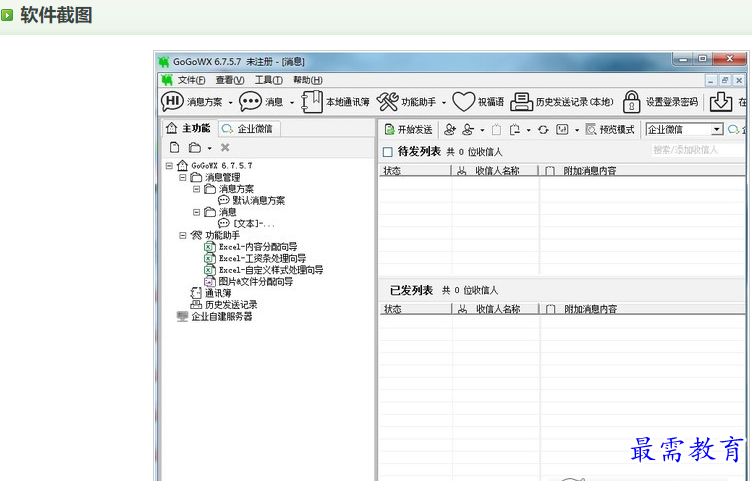Click inner document restore button in menu bar
This screenshot has width=752, height=481.
pyautogui.click(x=725, y=81)
